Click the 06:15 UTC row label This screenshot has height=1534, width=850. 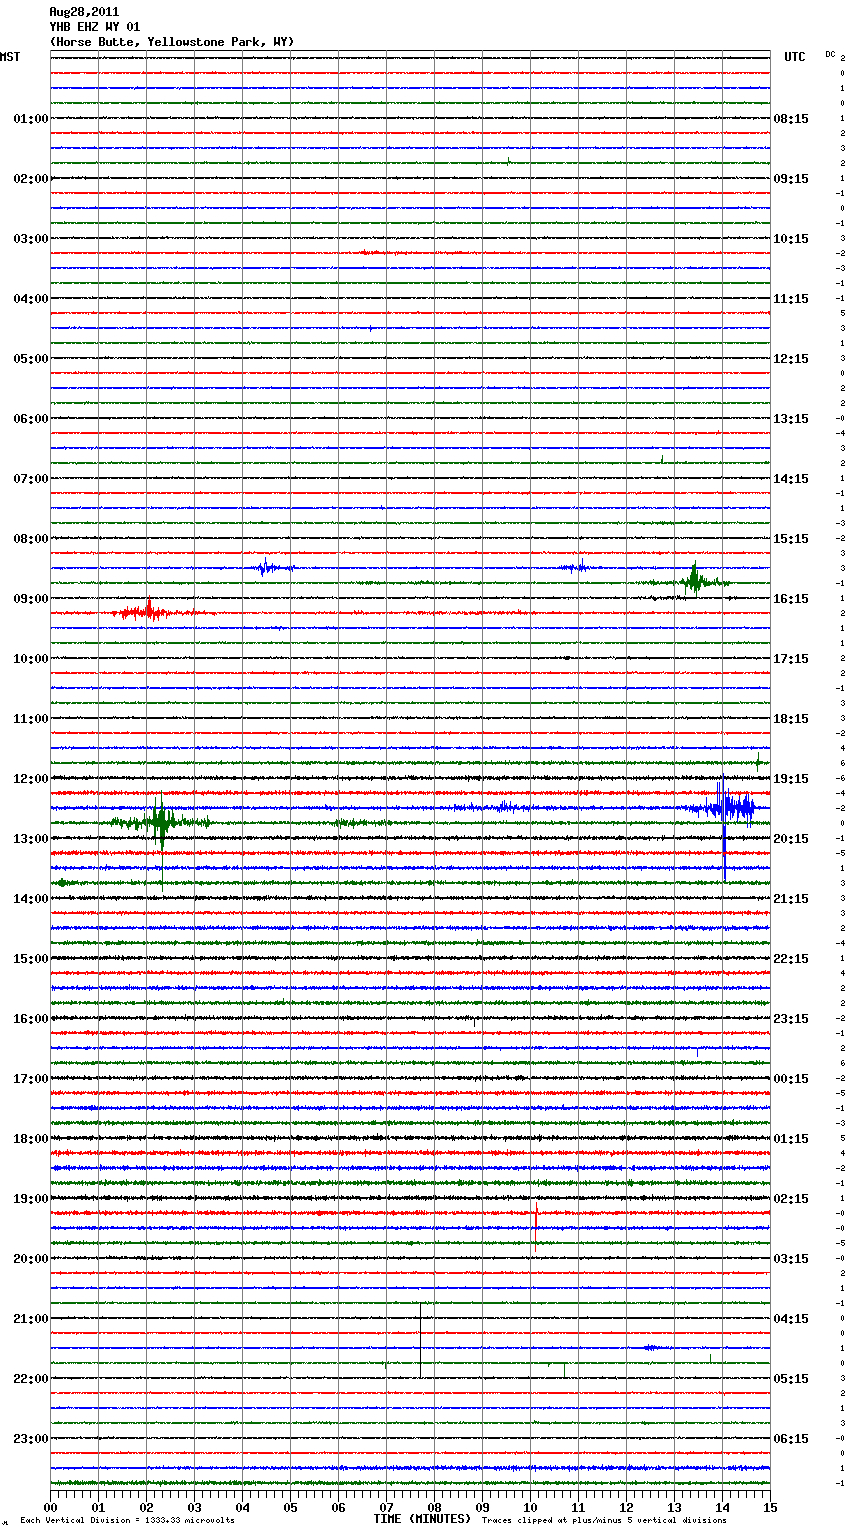tap(791, 1439)
